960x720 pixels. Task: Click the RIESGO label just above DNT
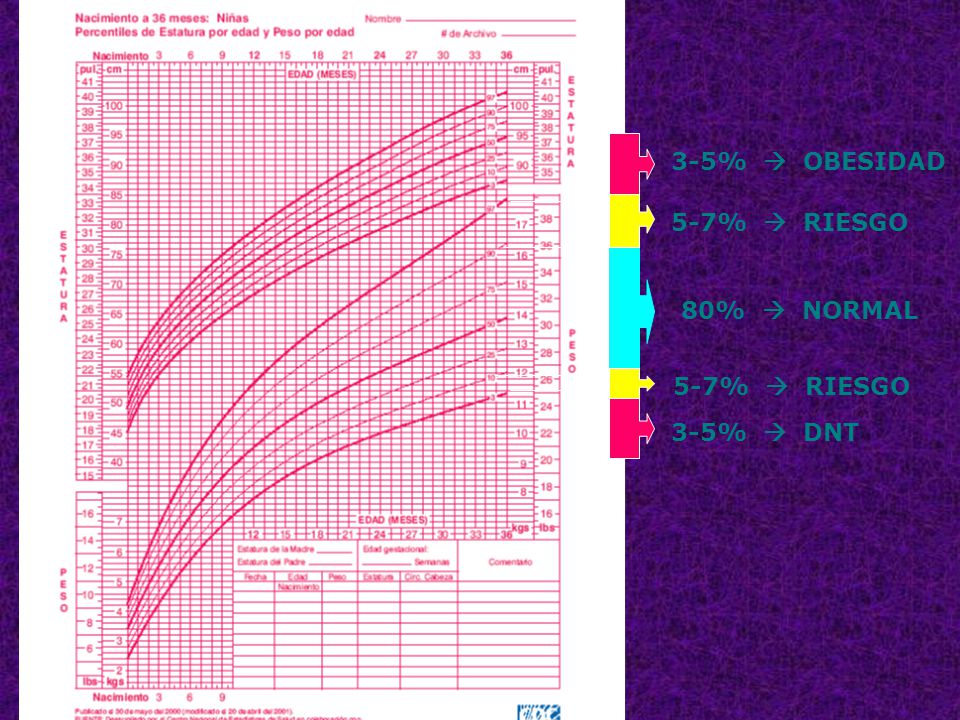(857, 386)
